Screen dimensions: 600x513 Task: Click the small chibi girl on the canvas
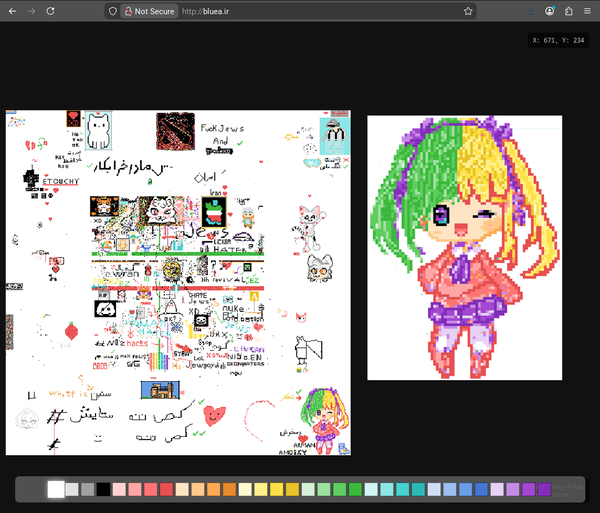click(324, 420)
